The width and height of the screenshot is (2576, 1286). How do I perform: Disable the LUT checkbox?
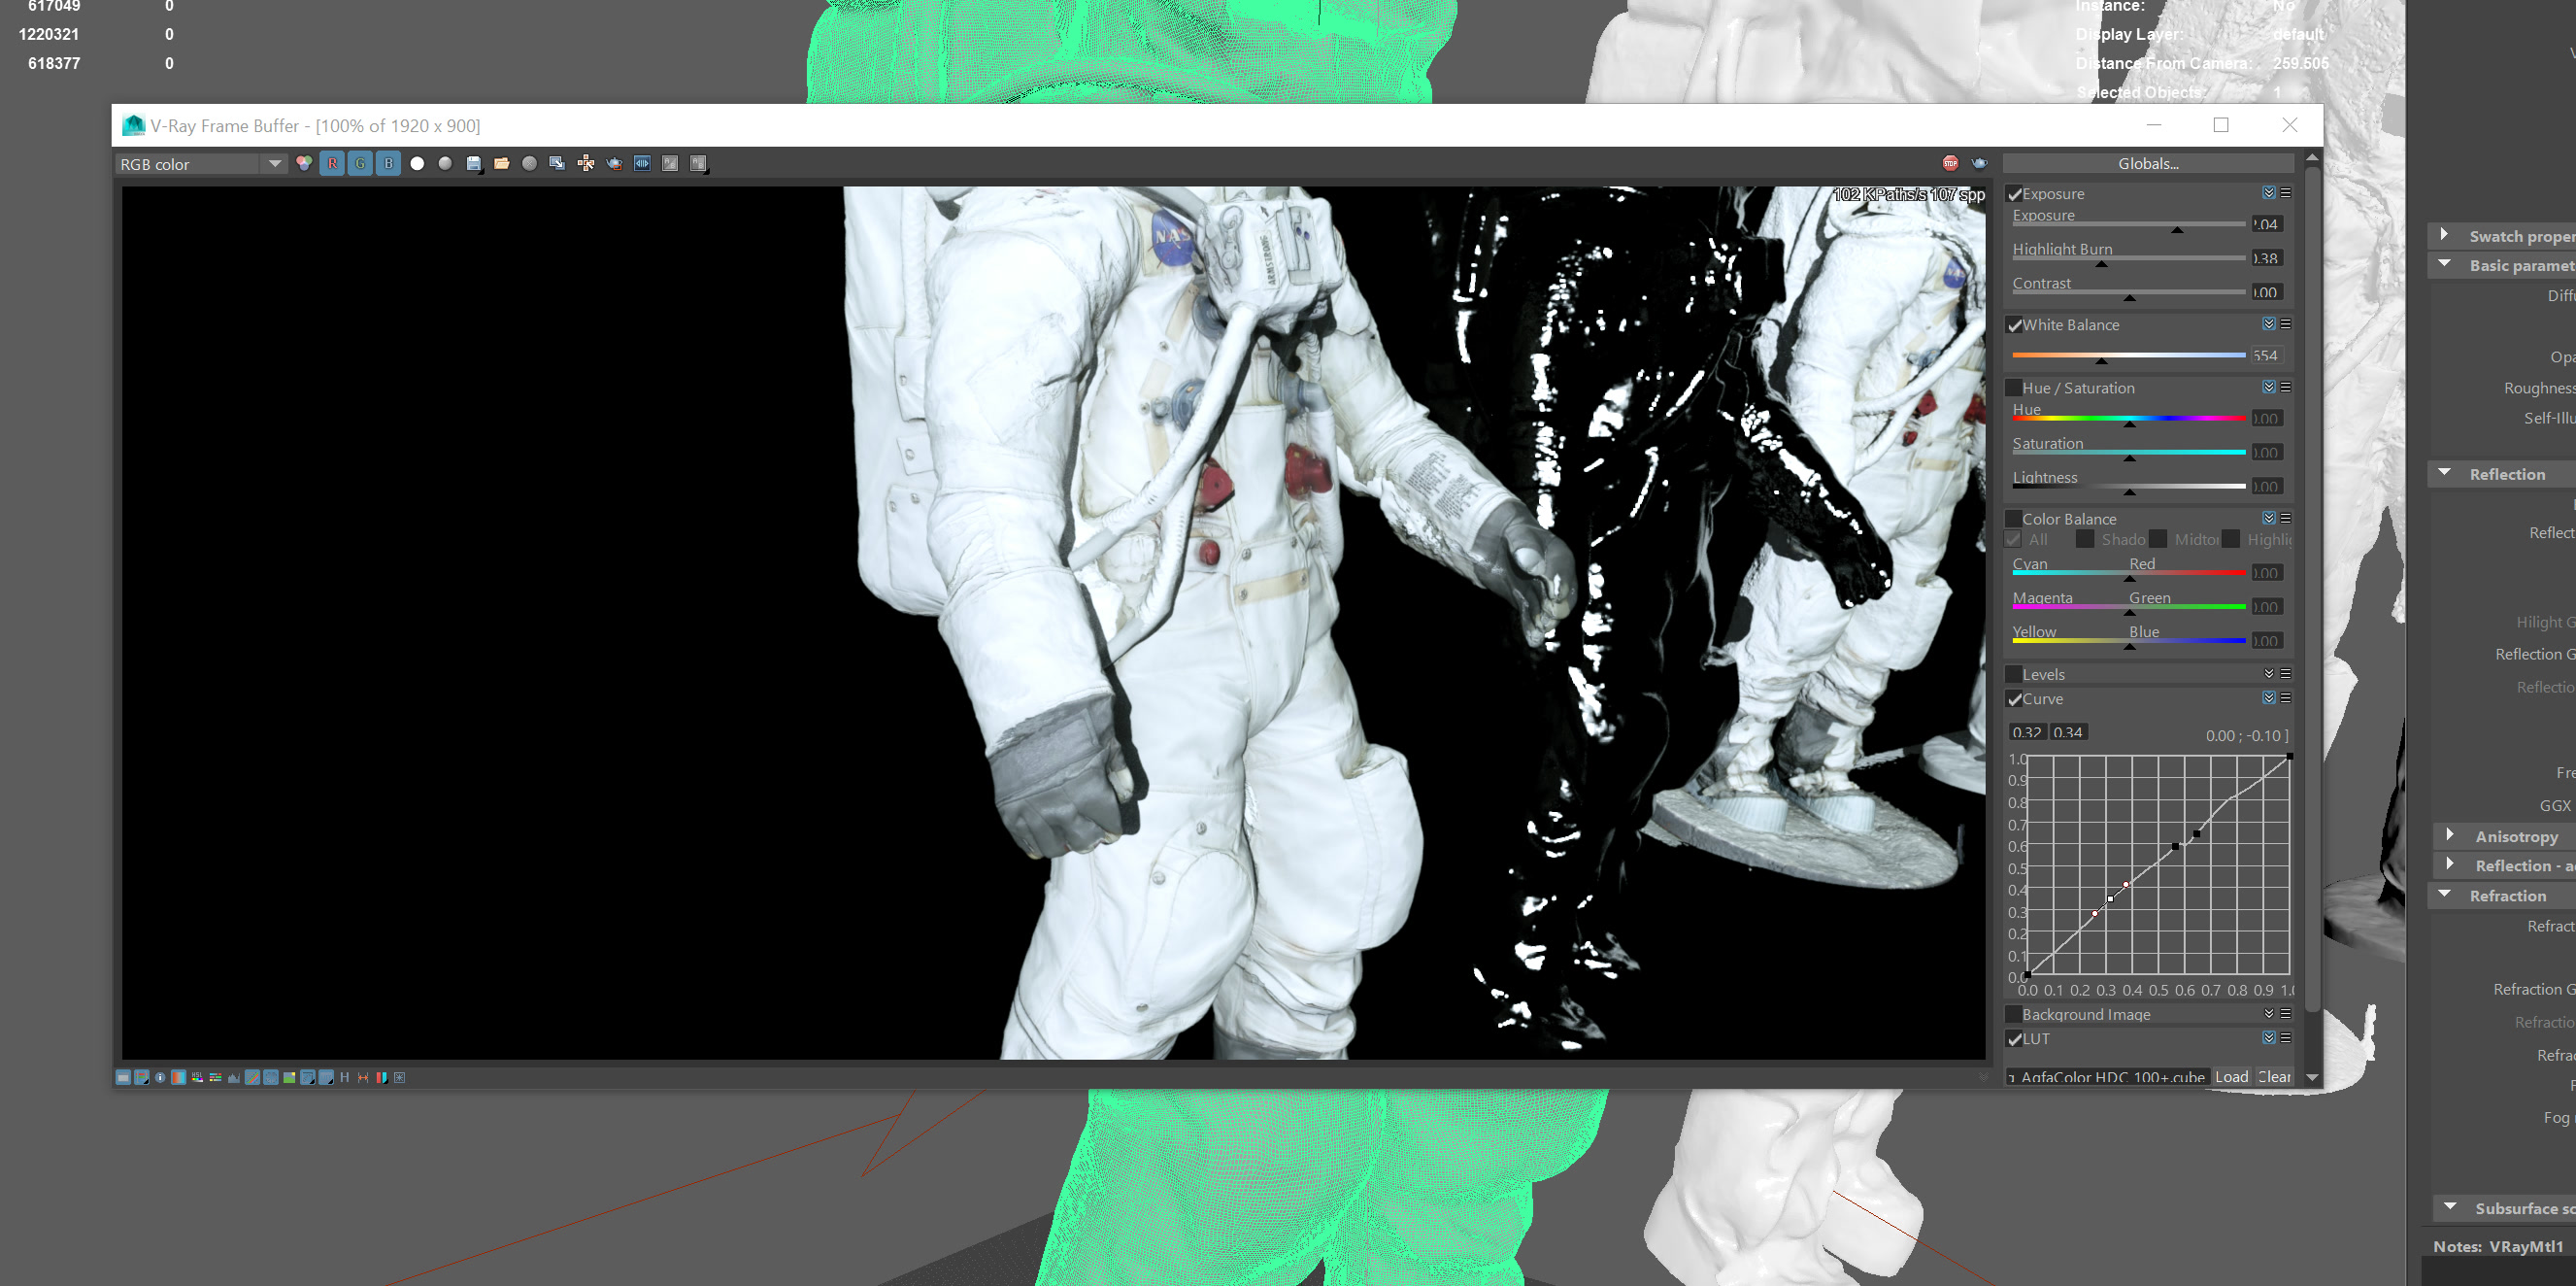coord(2015,1039)
